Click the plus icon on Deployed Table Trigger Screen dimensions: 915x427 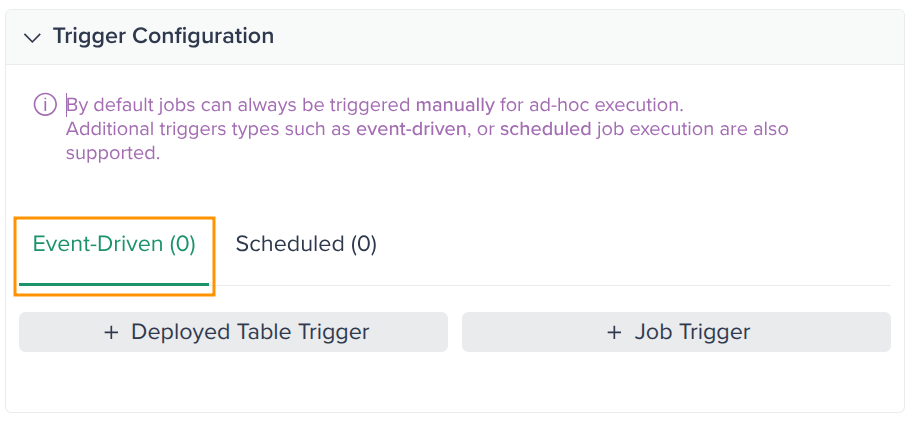(111, 332)
